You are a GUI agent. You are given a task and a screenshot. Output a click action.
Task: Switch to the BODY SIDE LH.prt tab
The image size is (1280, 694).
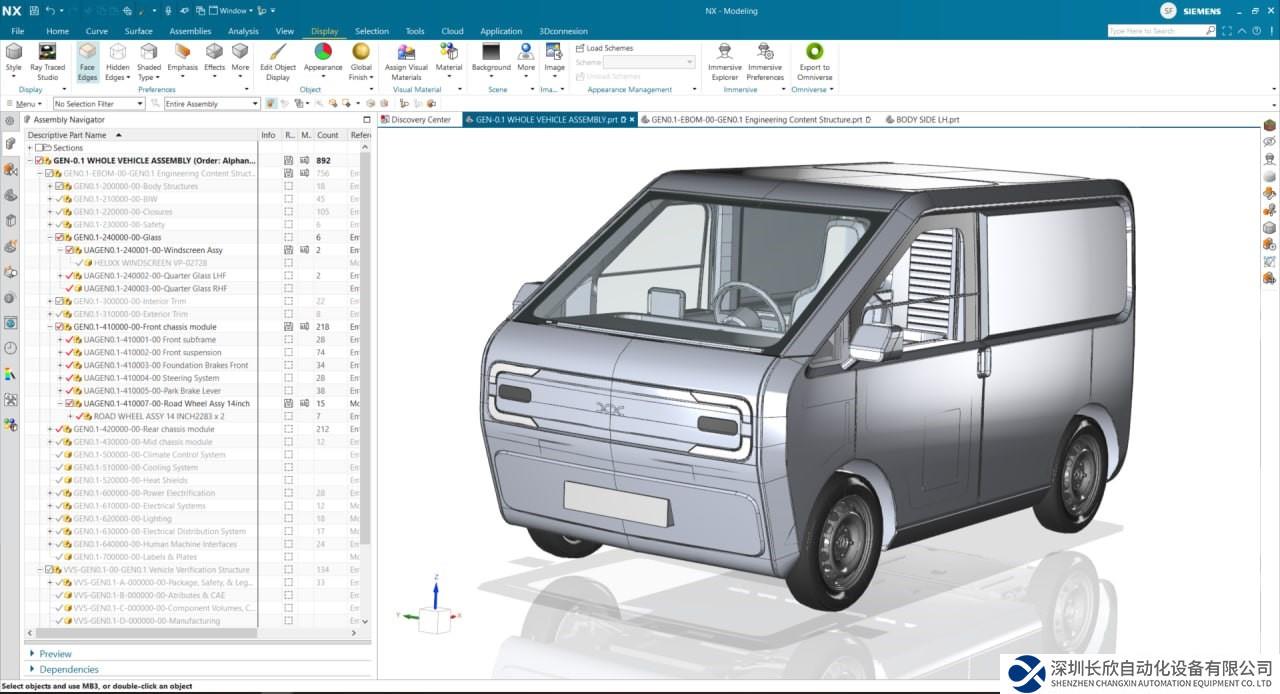[926, 120]
